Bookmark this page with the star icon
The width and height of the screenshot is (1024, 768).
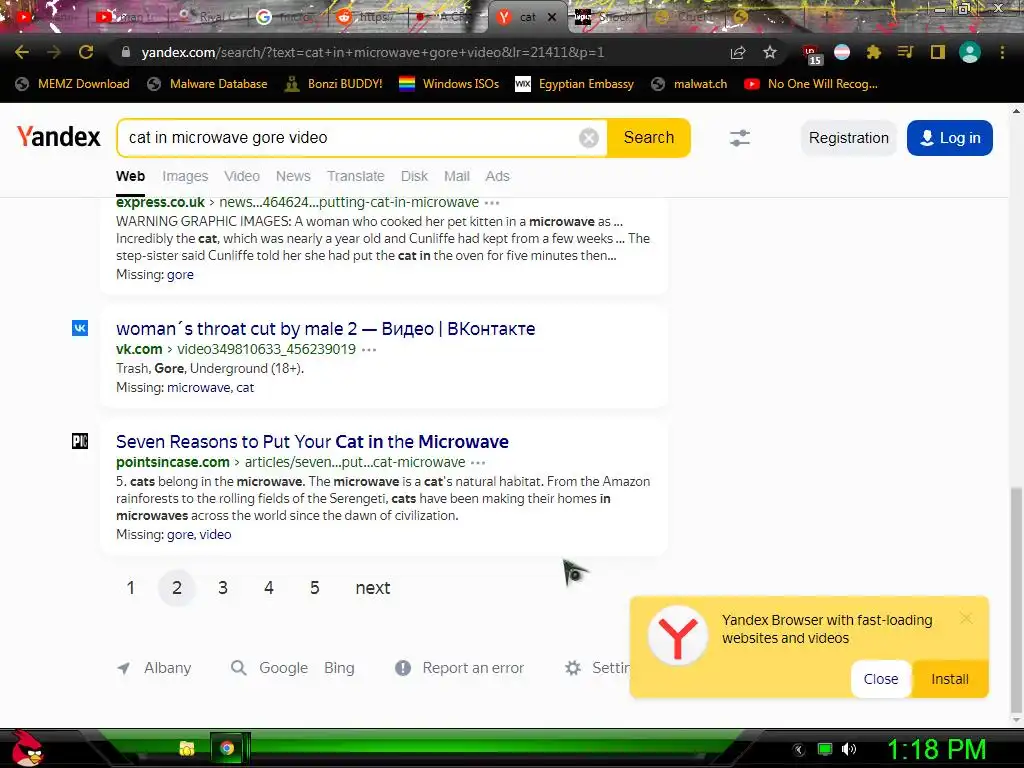(x=770, y=52)
